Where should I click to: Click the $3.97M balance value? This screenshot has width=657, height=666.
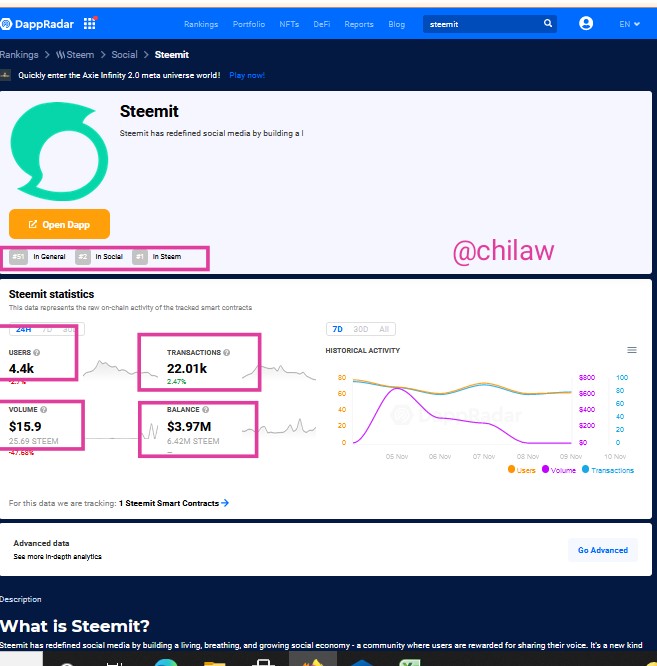point(189,426)
